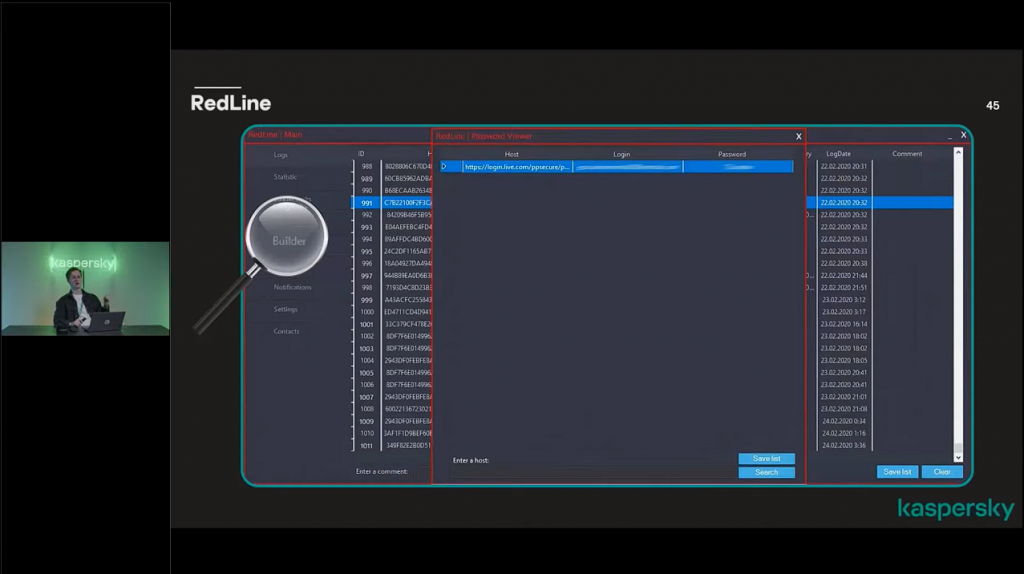
Task: Select log row with ID 990
Action: pos(366,191)
